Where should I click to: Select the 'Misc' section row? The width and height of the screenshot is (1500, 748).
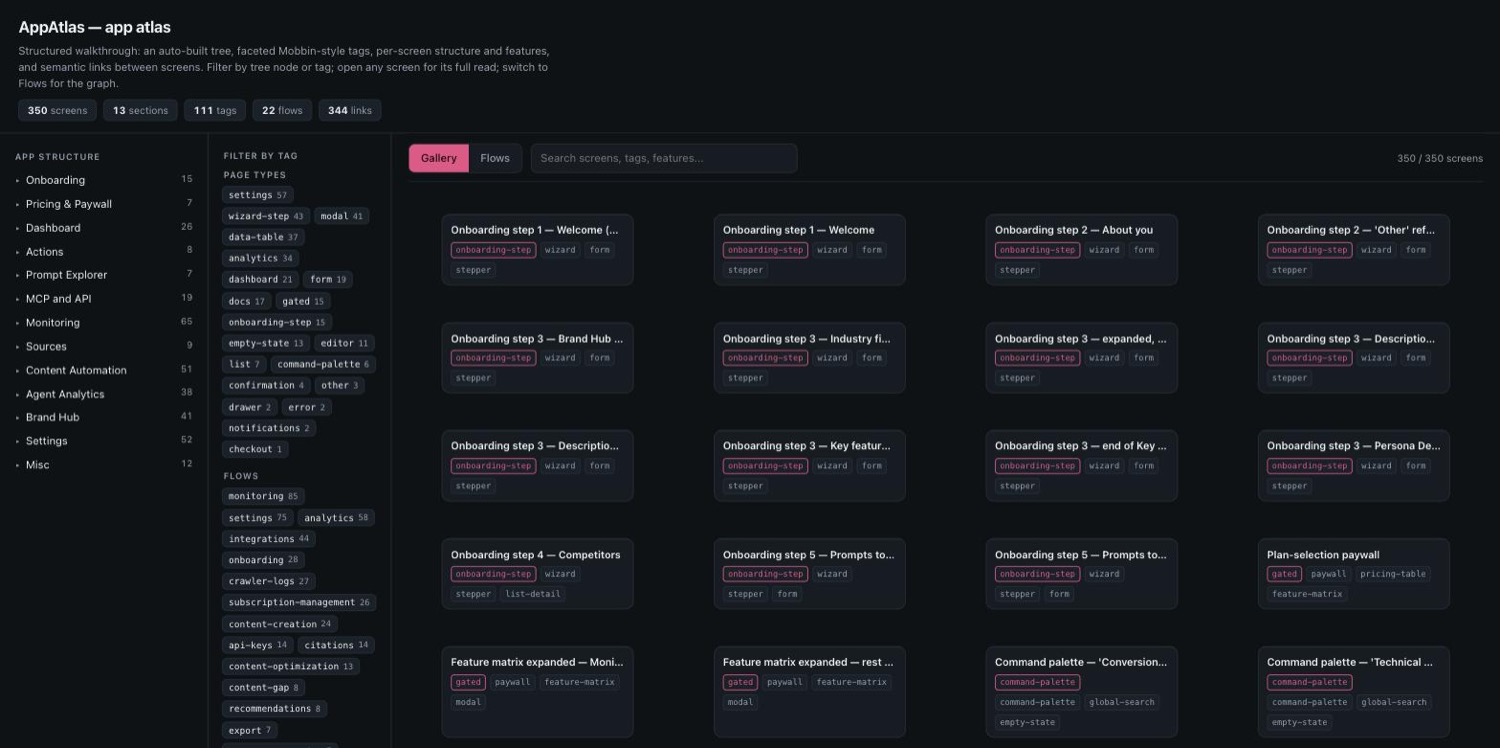coord(103,465)
